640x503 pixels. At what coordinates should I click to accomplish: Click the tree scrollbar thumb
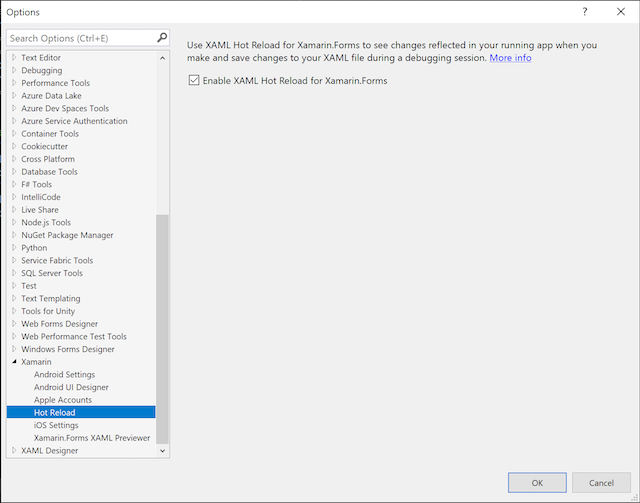[x=162, y=329]
